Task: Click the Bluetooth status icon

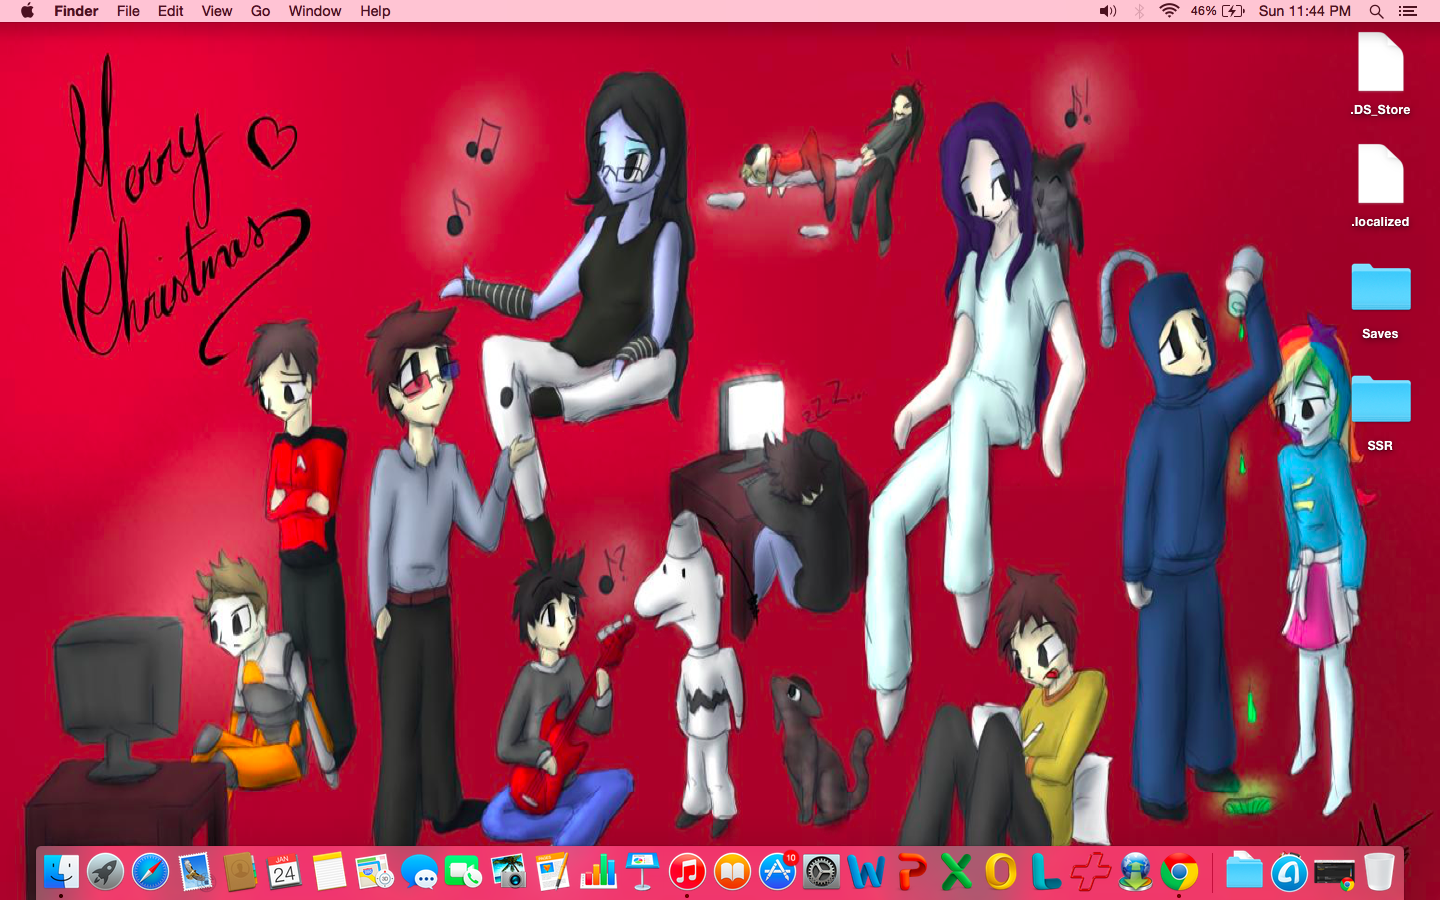Action: pyautogui.click(x=1139, y=11)
